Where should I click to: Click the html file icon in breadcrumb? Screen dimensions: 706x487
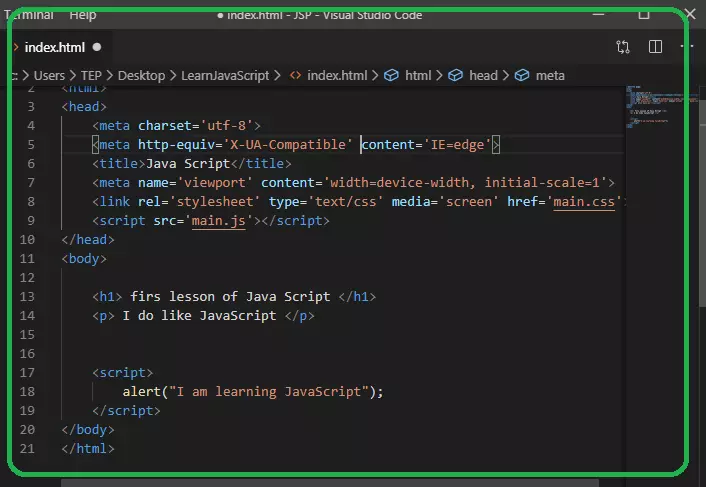295,76
